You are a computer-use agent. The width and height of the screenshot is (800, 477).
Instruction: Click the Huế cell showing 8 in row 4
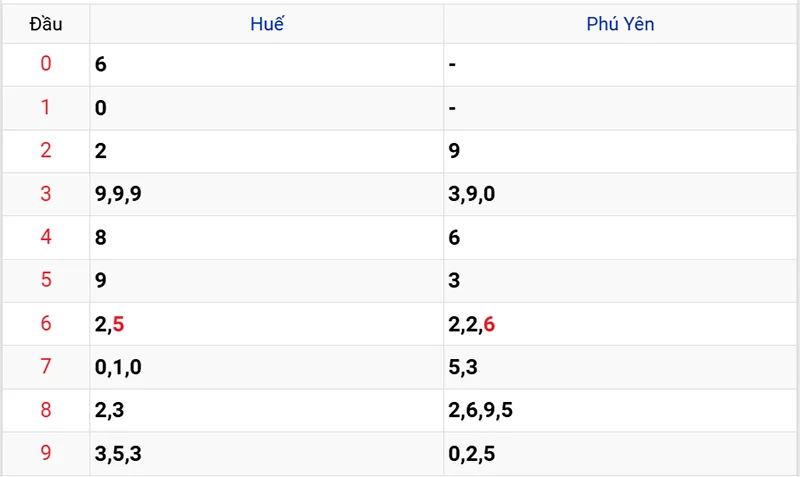tap(101, 238)
